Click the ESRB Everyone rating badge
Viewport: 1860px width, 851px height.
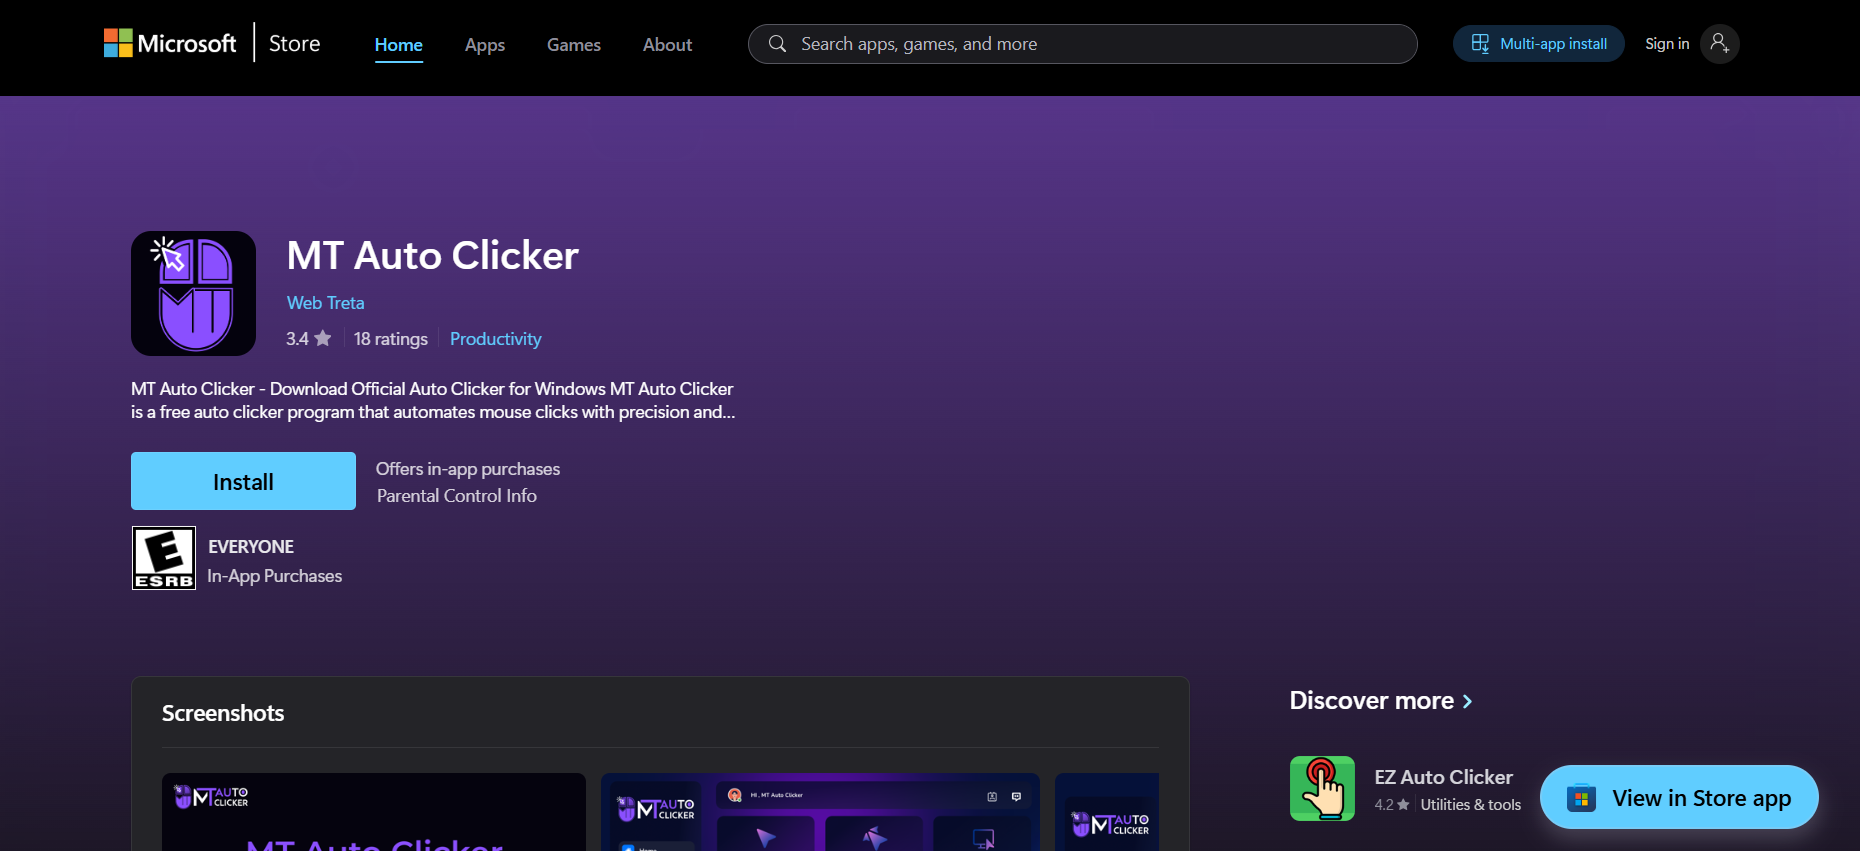click(164, 558)
